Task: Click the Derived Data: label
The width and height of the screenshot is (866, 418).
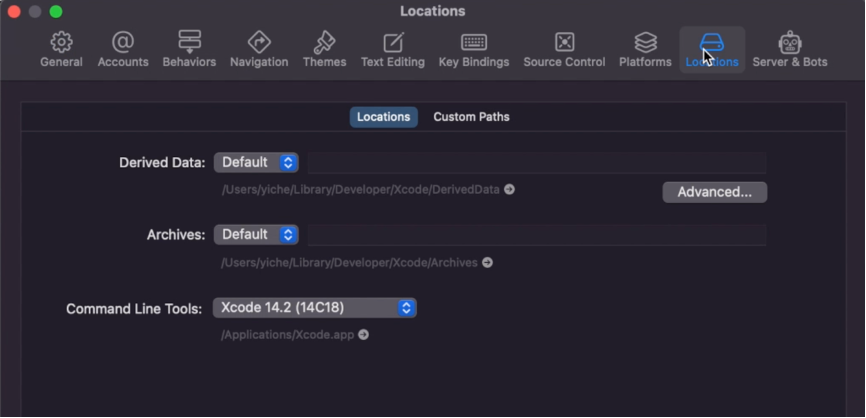Action: [162, 163]
